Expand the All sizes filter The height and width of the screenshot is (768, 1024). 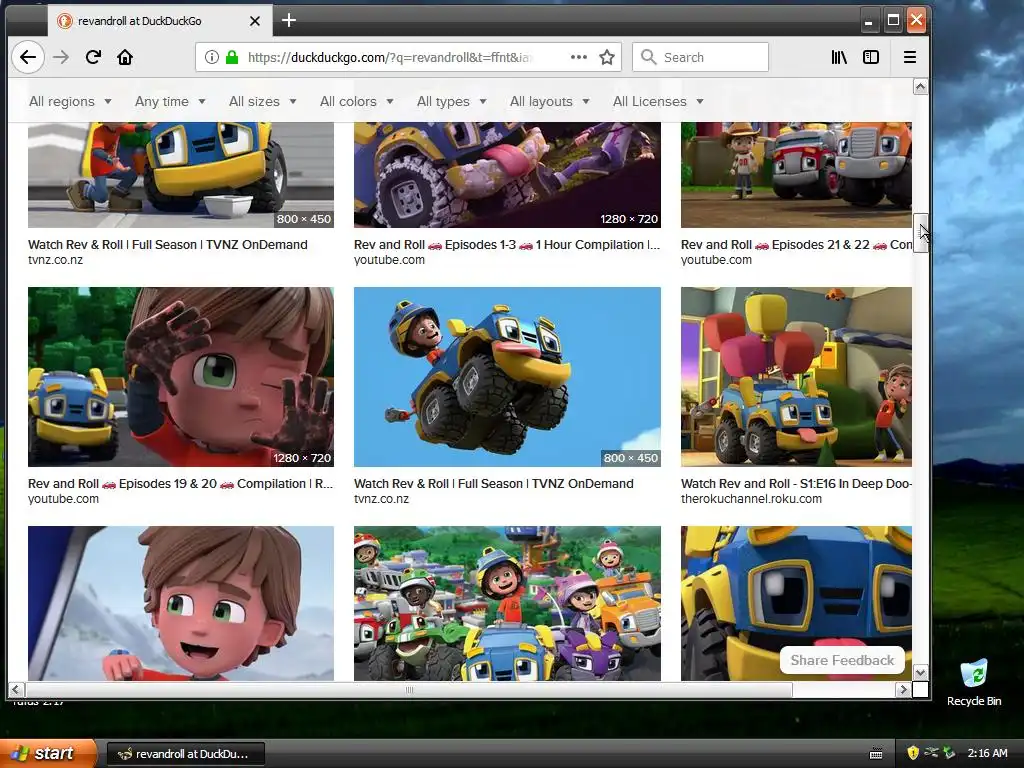(263, 101)
